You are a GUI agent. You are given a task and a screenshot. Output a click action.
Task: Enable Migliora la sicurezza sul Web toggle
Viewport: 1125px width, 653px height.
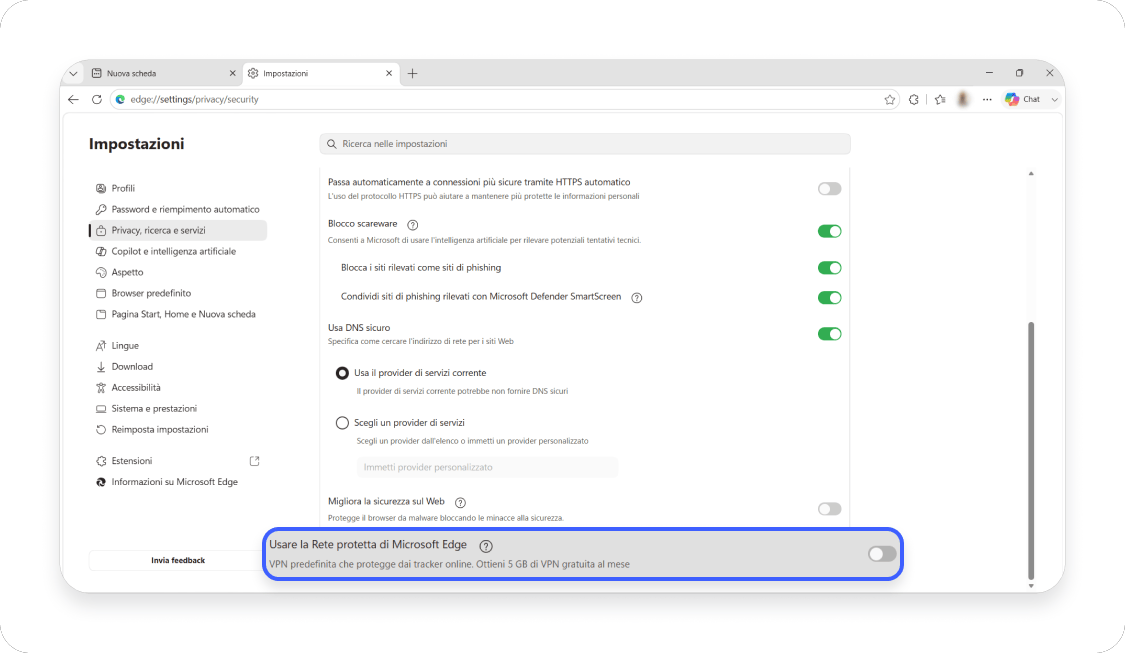click(x=829, y=509)
